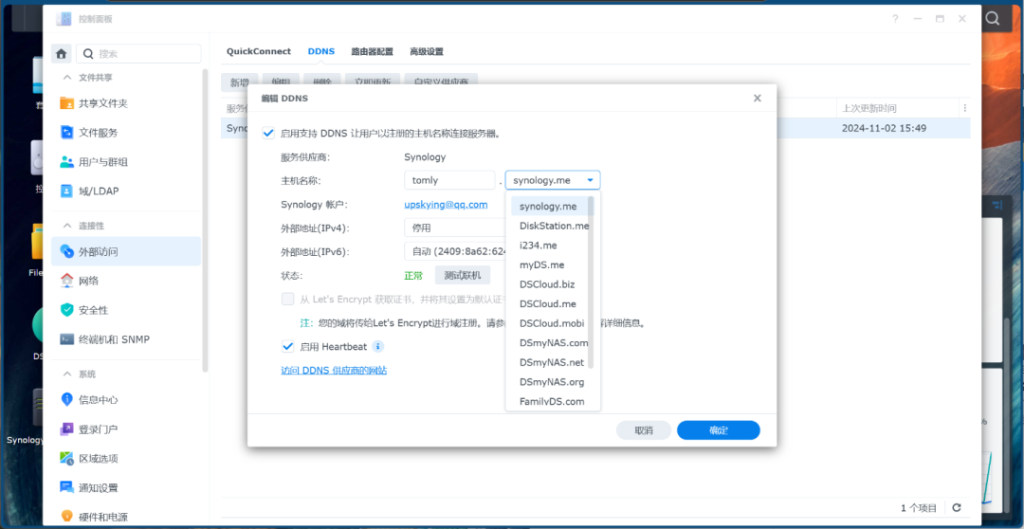1024x529 pixels.
Task: Click the domain dropdown list scrollbar
Action: pos(592,281)
